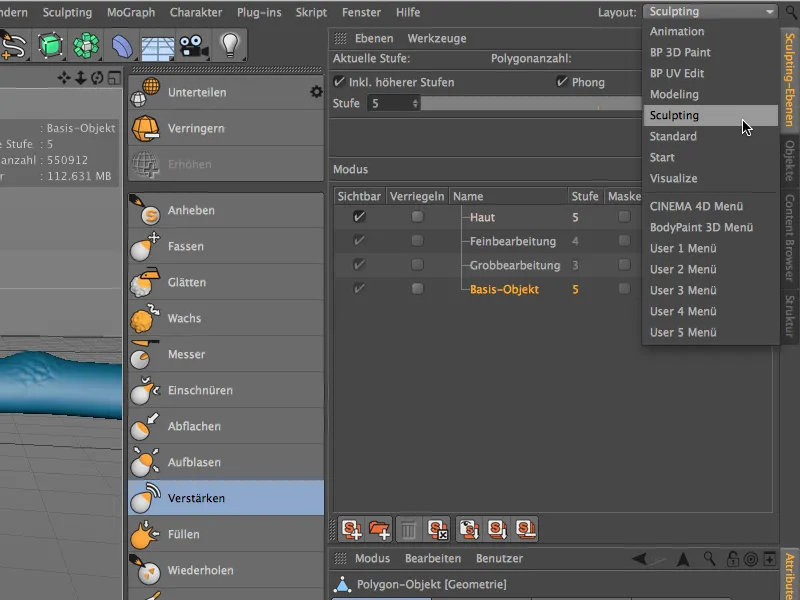800x600 pixels.
Task: Click the back arrow in attribute manager
Action: coord(639,559)
